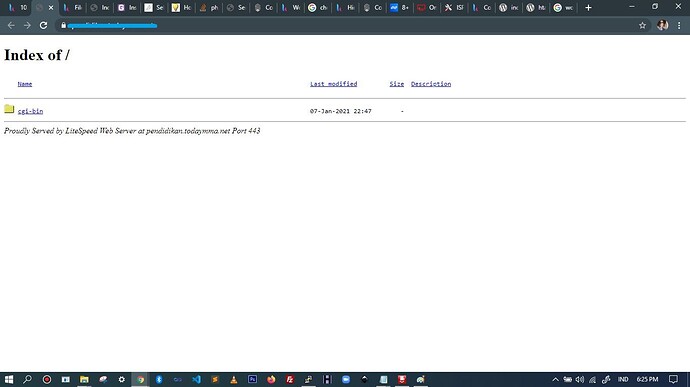This screenshot has height=387, width=690.
Task: Open a new browser tab
Action: [588, 7]
